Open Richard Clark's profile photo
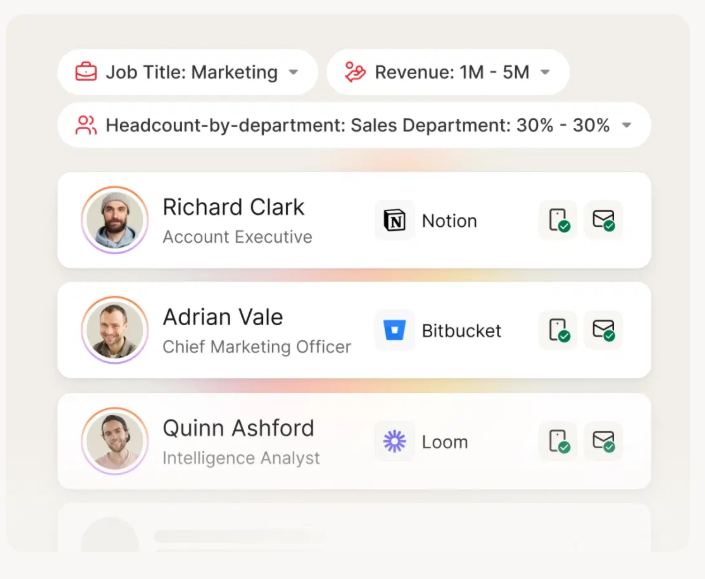This screenshot has height=579, width=705. [115, 220]
